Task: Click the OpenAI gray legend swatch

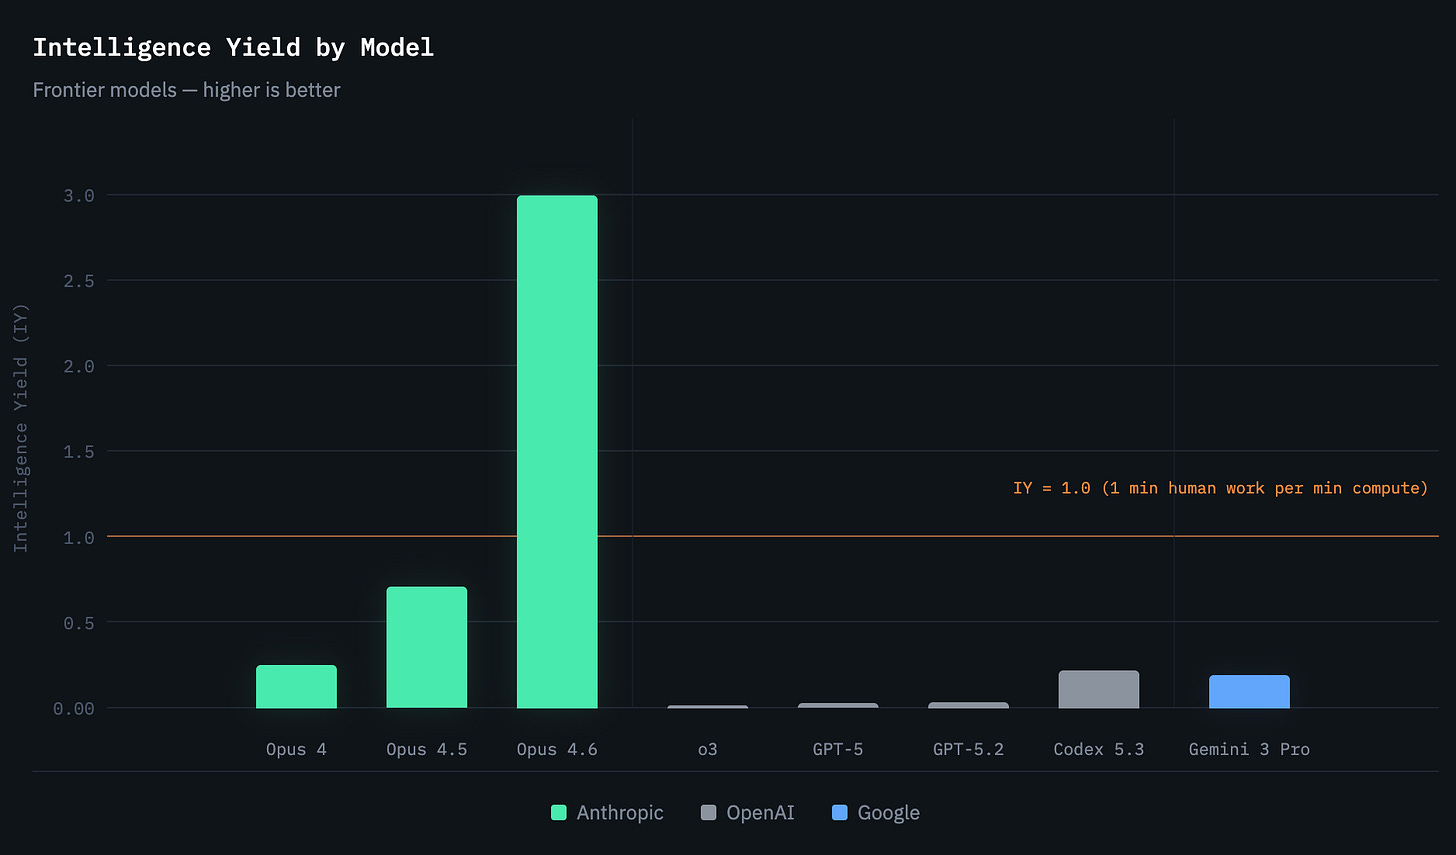Action: click(709, 812)
